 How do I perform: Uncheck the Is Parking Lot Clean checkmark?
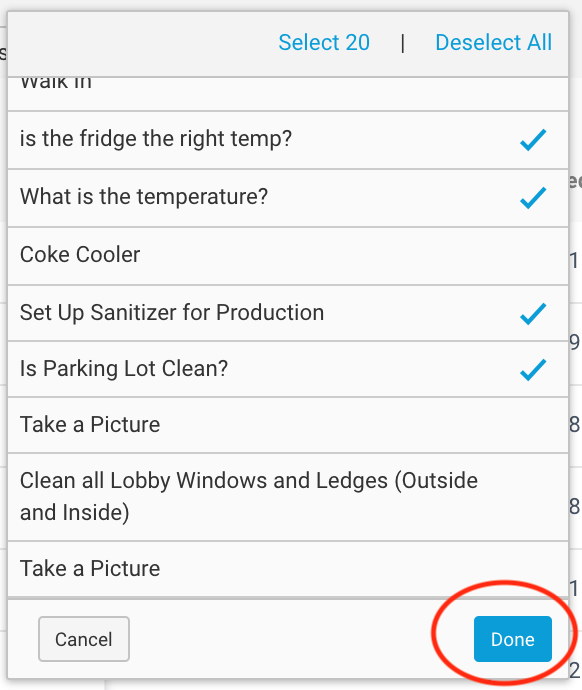point(533,370)
